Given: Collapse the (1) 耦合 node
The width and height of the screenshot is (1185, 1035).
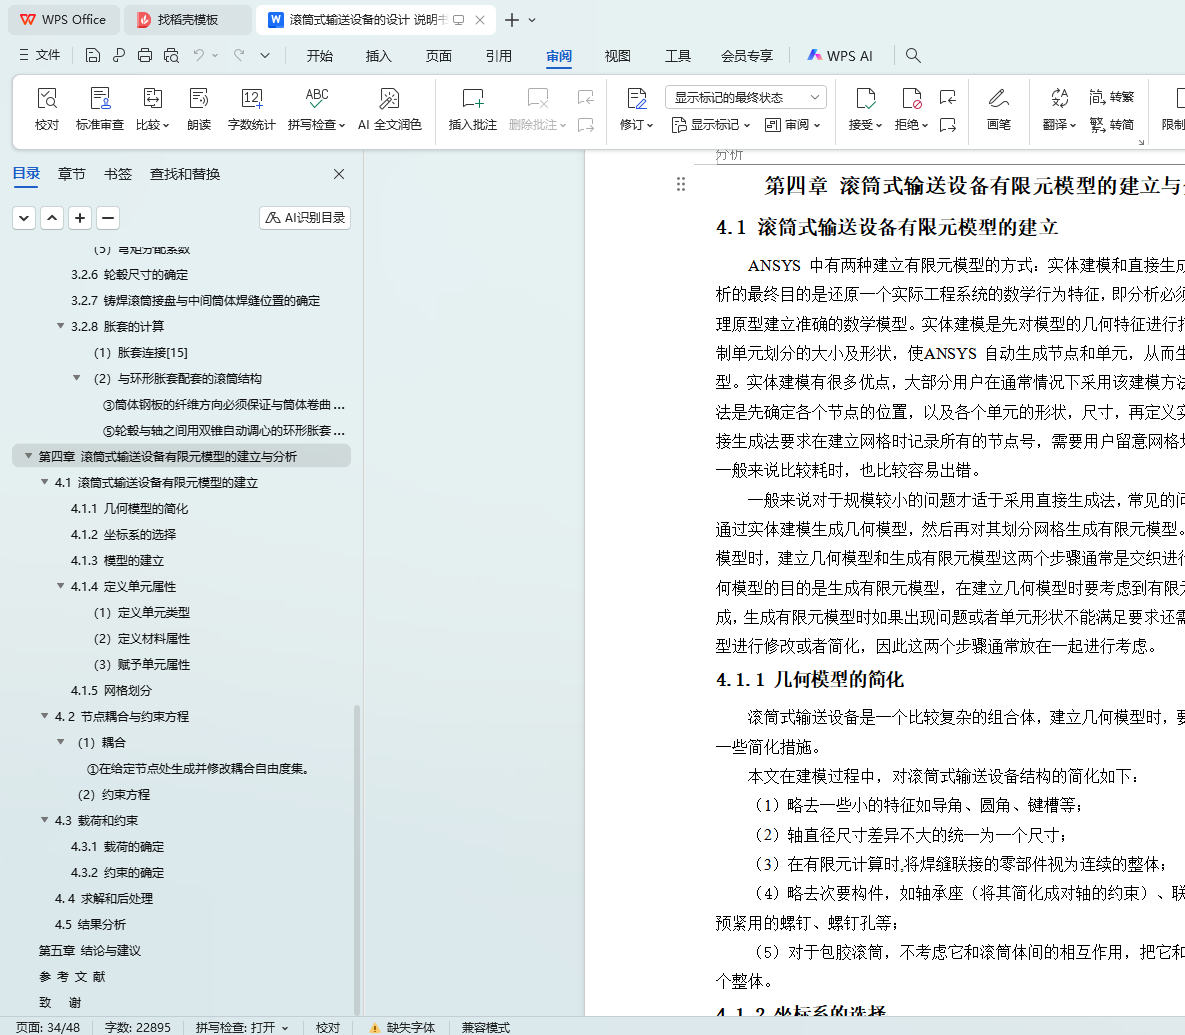Looking at the screenshot, I should (x=60, y=743).
